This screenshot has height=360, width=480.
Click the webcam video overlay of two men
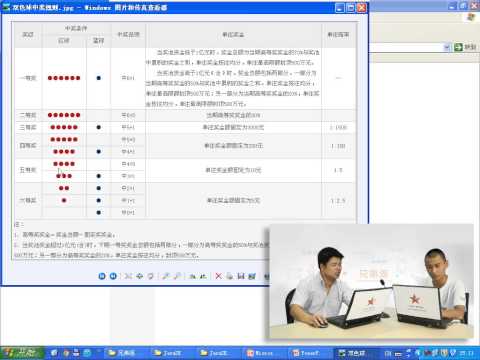coord(371,282)
